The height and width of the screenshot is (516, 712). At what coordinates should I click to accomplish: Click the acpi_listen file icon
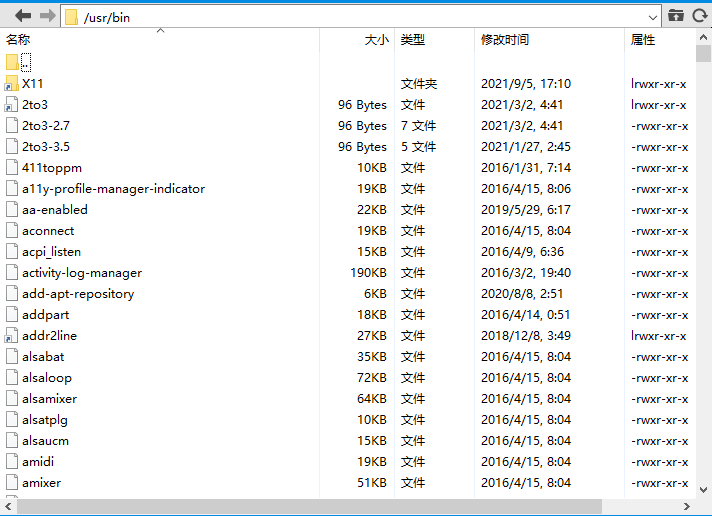pos(12,251)
